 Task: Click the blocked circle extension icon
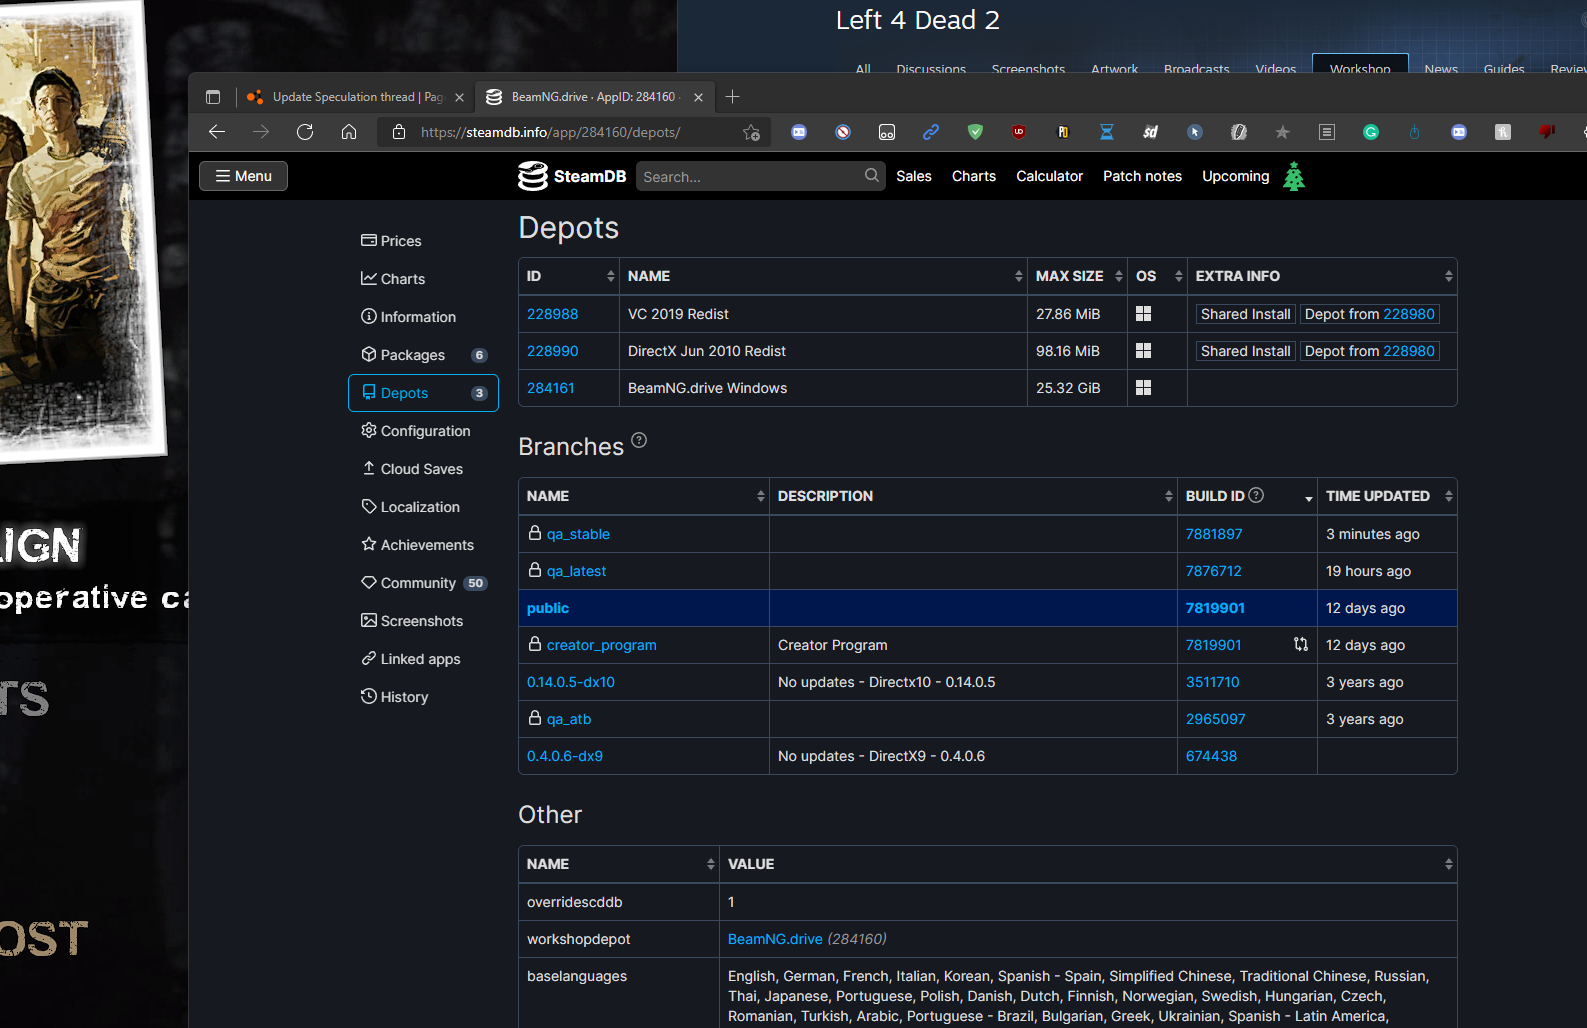843,132
